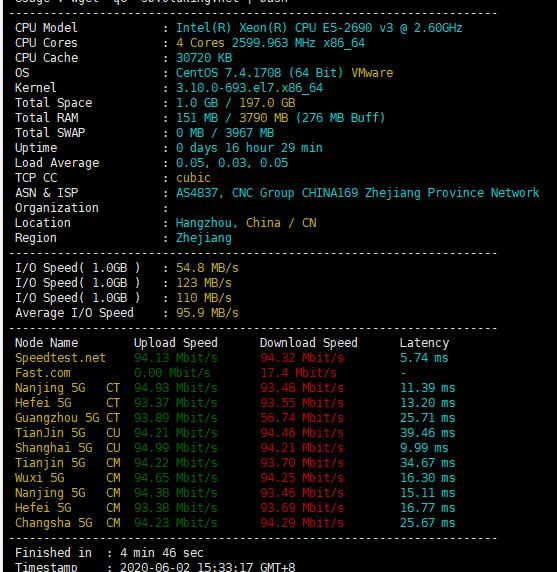Click Uptime value 0 days 16 hour 29 min

pyautogui.click(x=250, y=148)
